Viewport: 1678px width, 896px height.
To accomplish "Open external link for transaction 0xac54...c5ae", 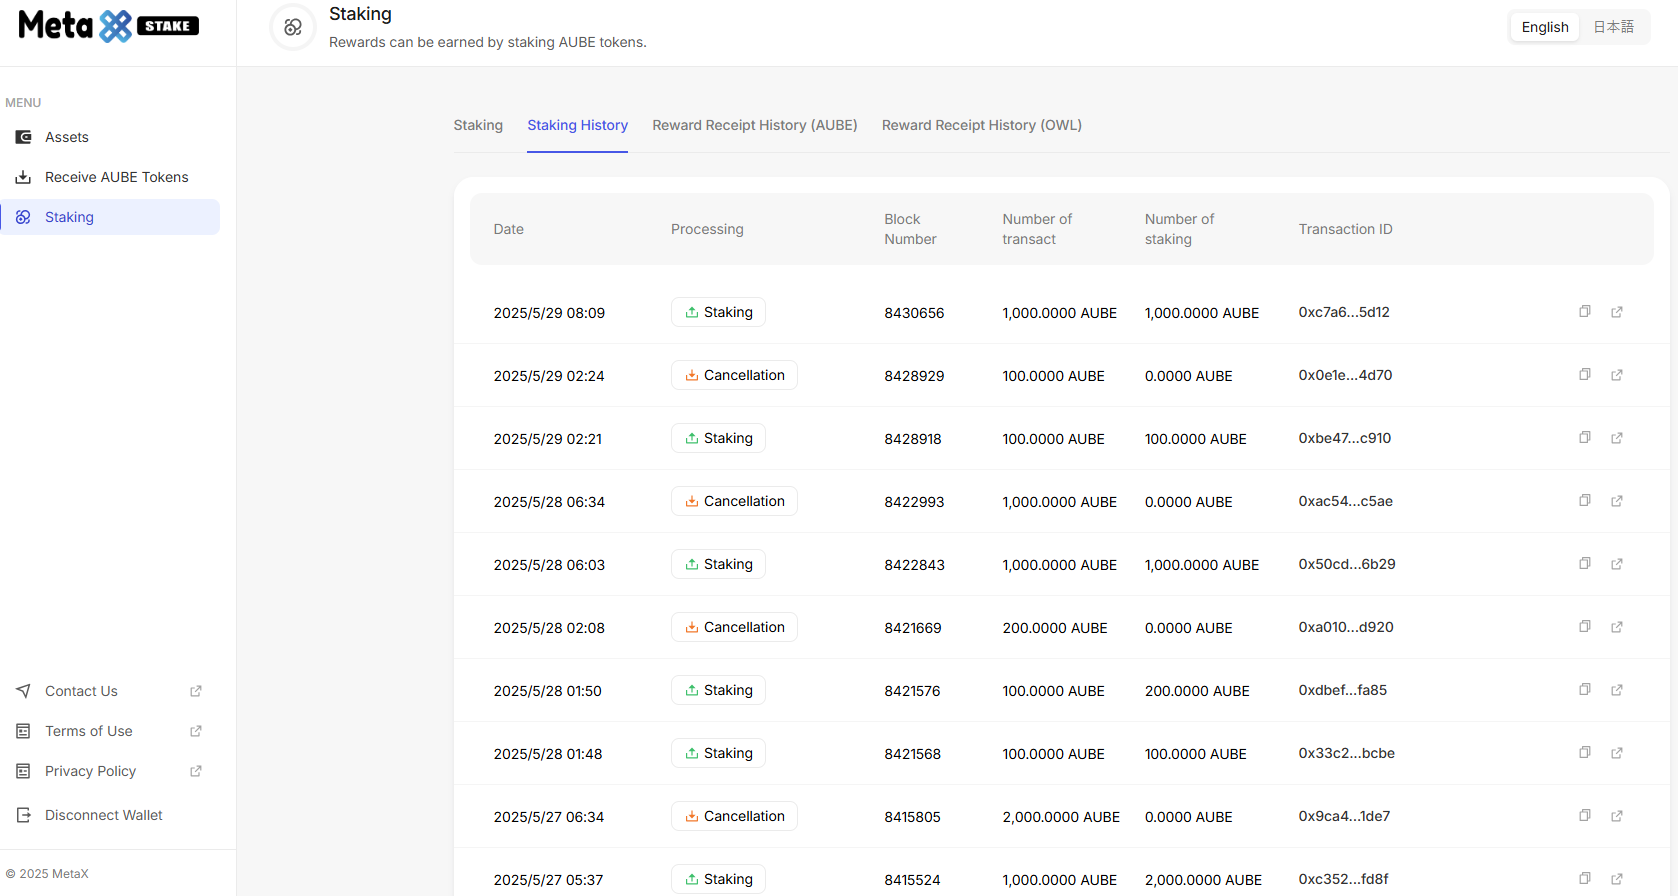I will (x=1616, y=501).
